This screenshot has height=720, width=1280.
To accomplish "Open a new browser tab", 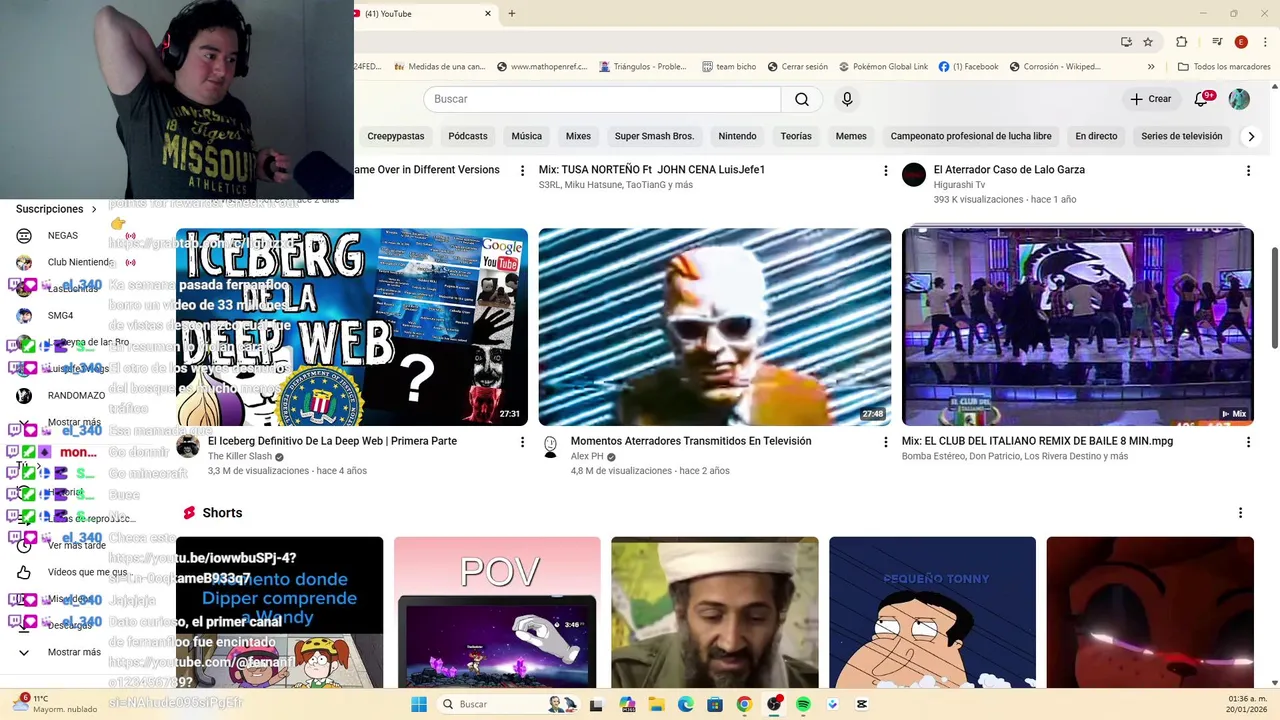I will click(512, 14).
